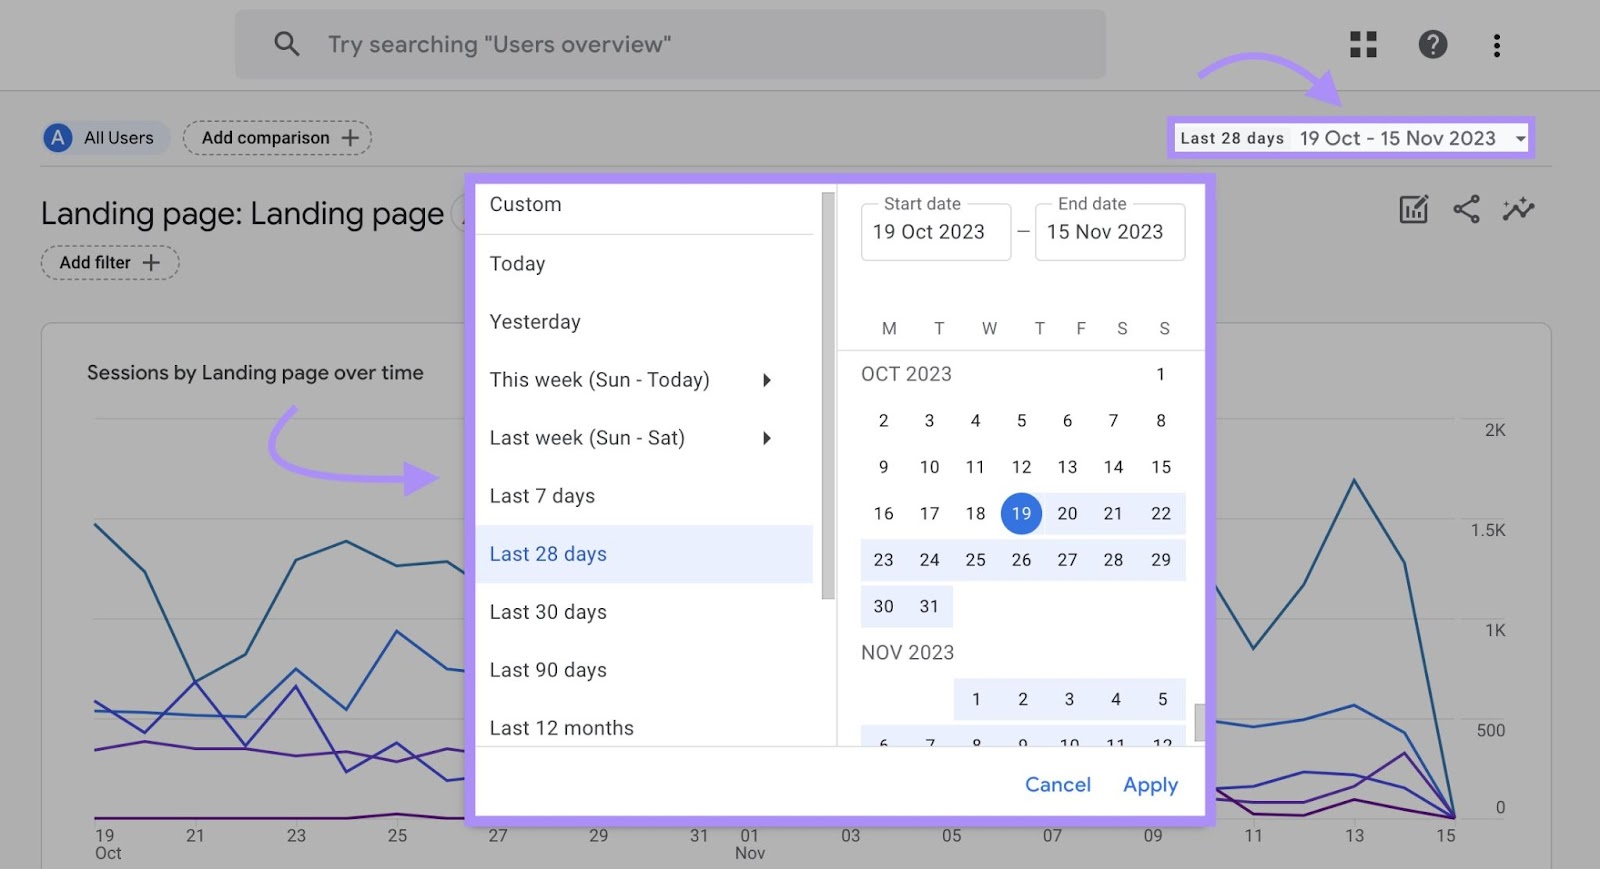Click the preset list scrollbar
The width and height of the screenshot is (1600, 869).
coord(827,396)
